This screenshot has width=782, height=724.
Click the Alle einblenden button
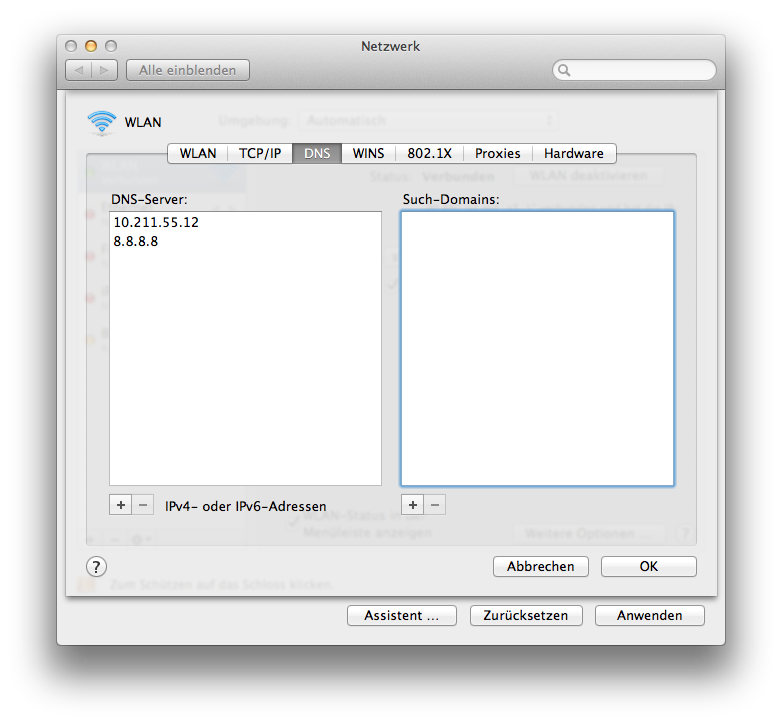188,70
